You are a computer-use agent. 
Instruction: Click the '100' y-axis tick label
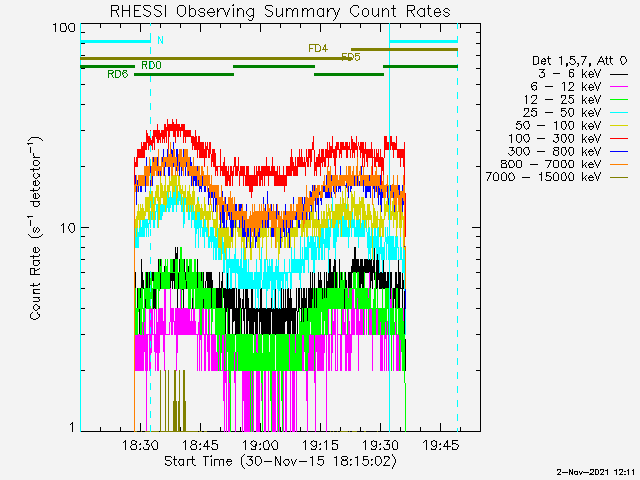pyautogui.click(x=64, y=27)
